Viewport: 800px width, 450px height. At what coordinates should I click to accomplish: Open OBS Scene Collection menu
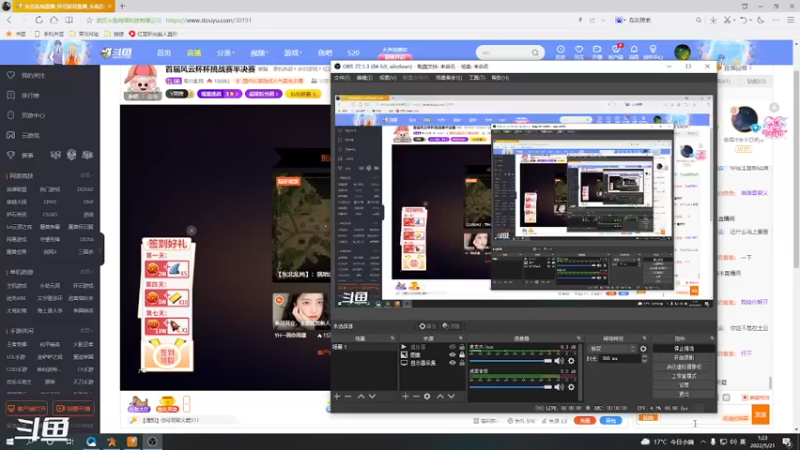pos(448,78)
